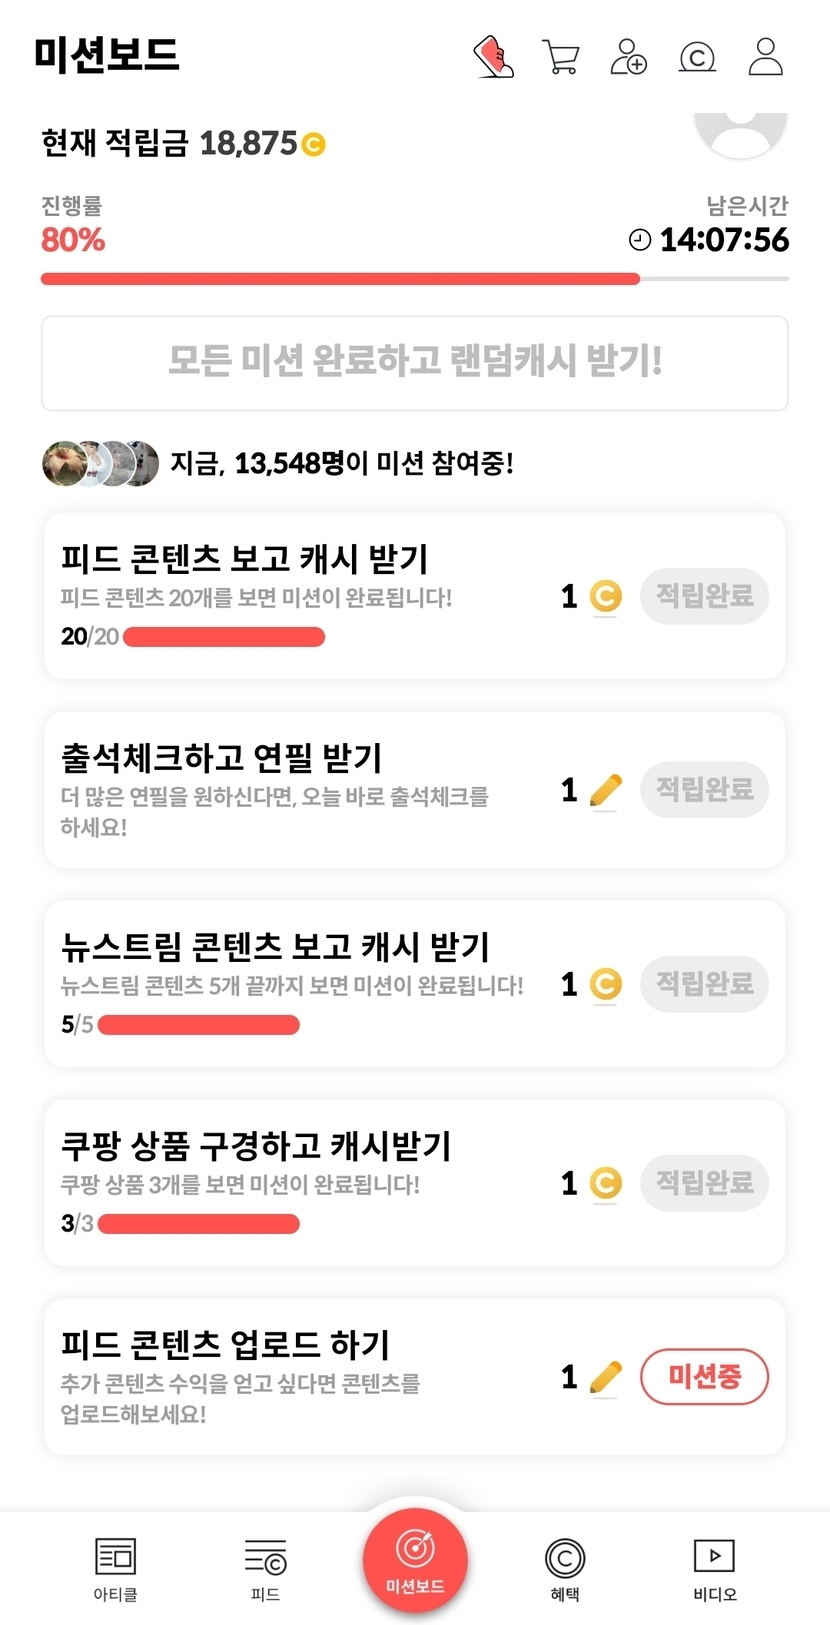Click the 80% overall progress bar

point(415,279)
